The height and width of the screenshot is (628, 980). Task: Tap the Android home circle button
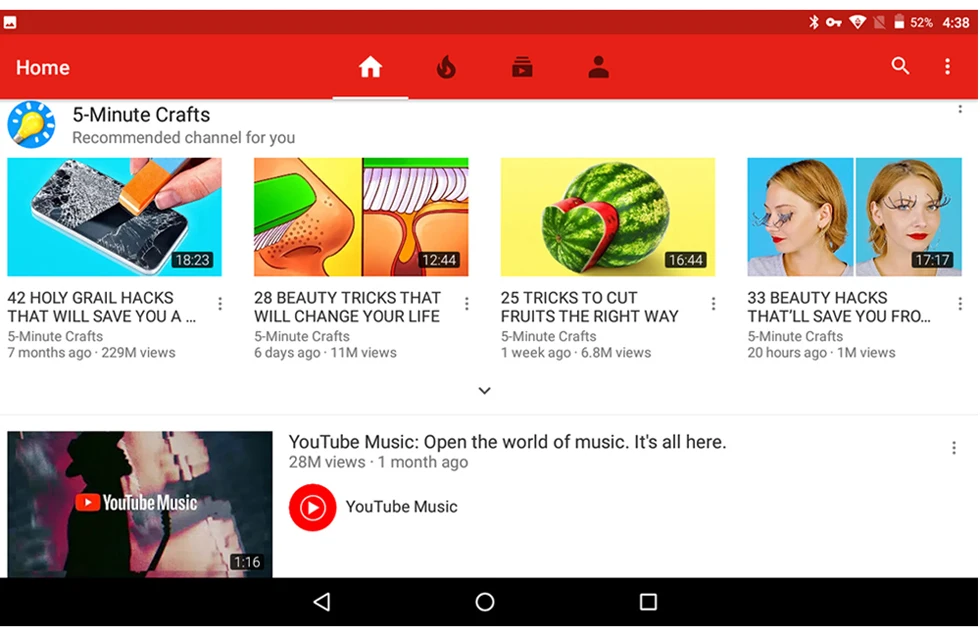pyautogui.click(x=485, y=602)
